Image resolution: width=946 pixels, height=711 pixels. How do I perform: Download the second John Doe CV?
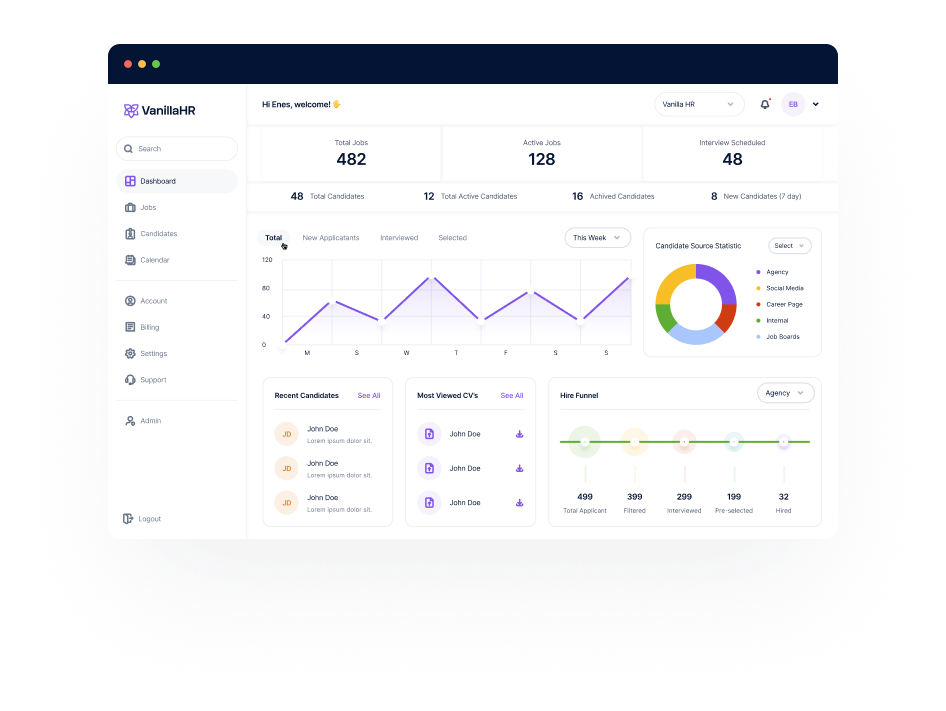click(519, 468)
